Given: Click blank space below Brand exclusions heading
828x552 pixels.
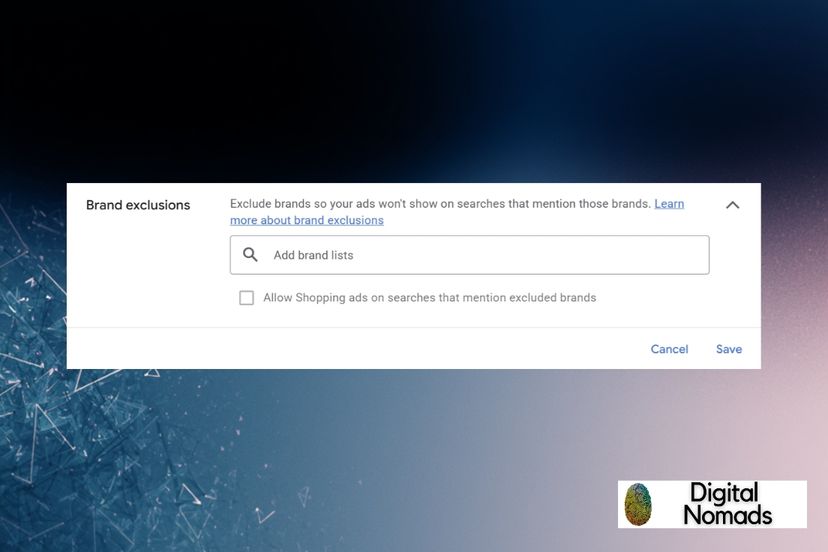Looking at the screenshot, I should pyautogui.click(x=140, y=270).
